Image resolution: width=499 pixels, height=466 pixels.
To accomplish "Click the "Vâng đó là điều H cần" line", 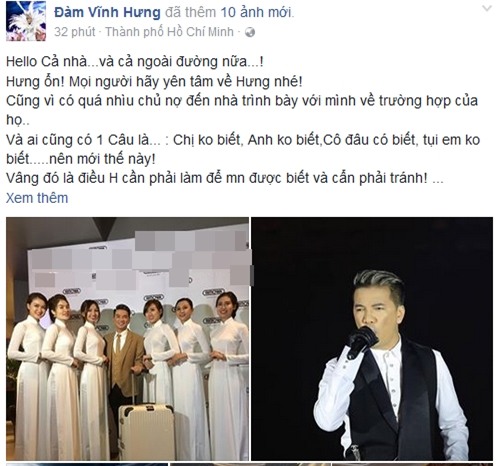I will [x=225, y=178].
